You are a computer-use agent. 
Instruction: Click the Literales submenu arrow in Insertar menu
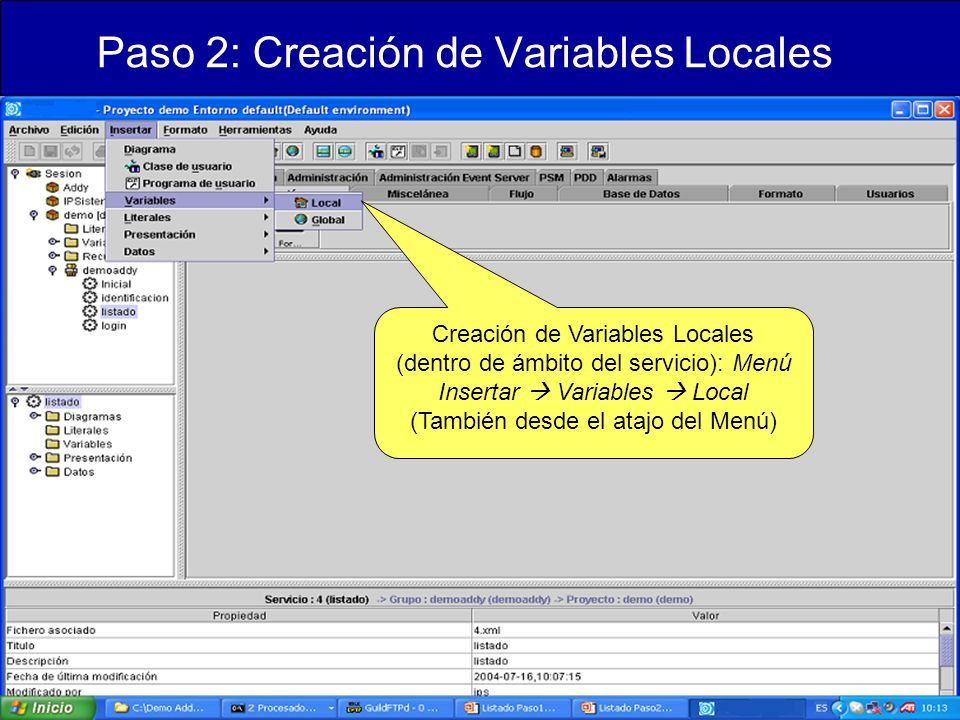coord(266,217)
